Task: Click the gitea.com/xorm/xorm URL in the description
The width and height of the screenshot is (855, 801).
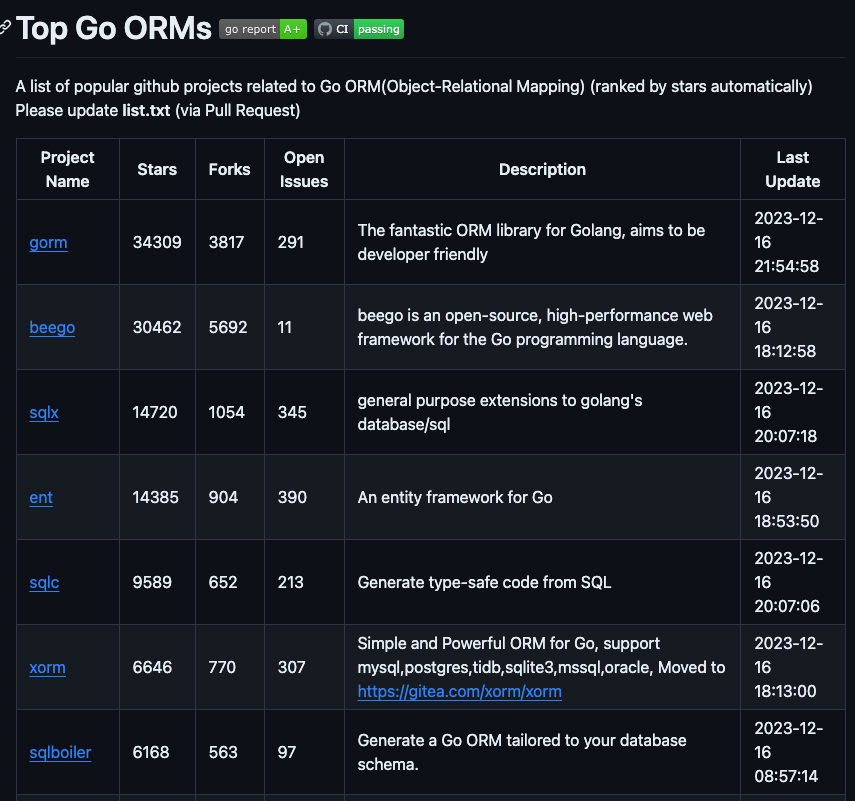Action: click(x=459, y=691)
